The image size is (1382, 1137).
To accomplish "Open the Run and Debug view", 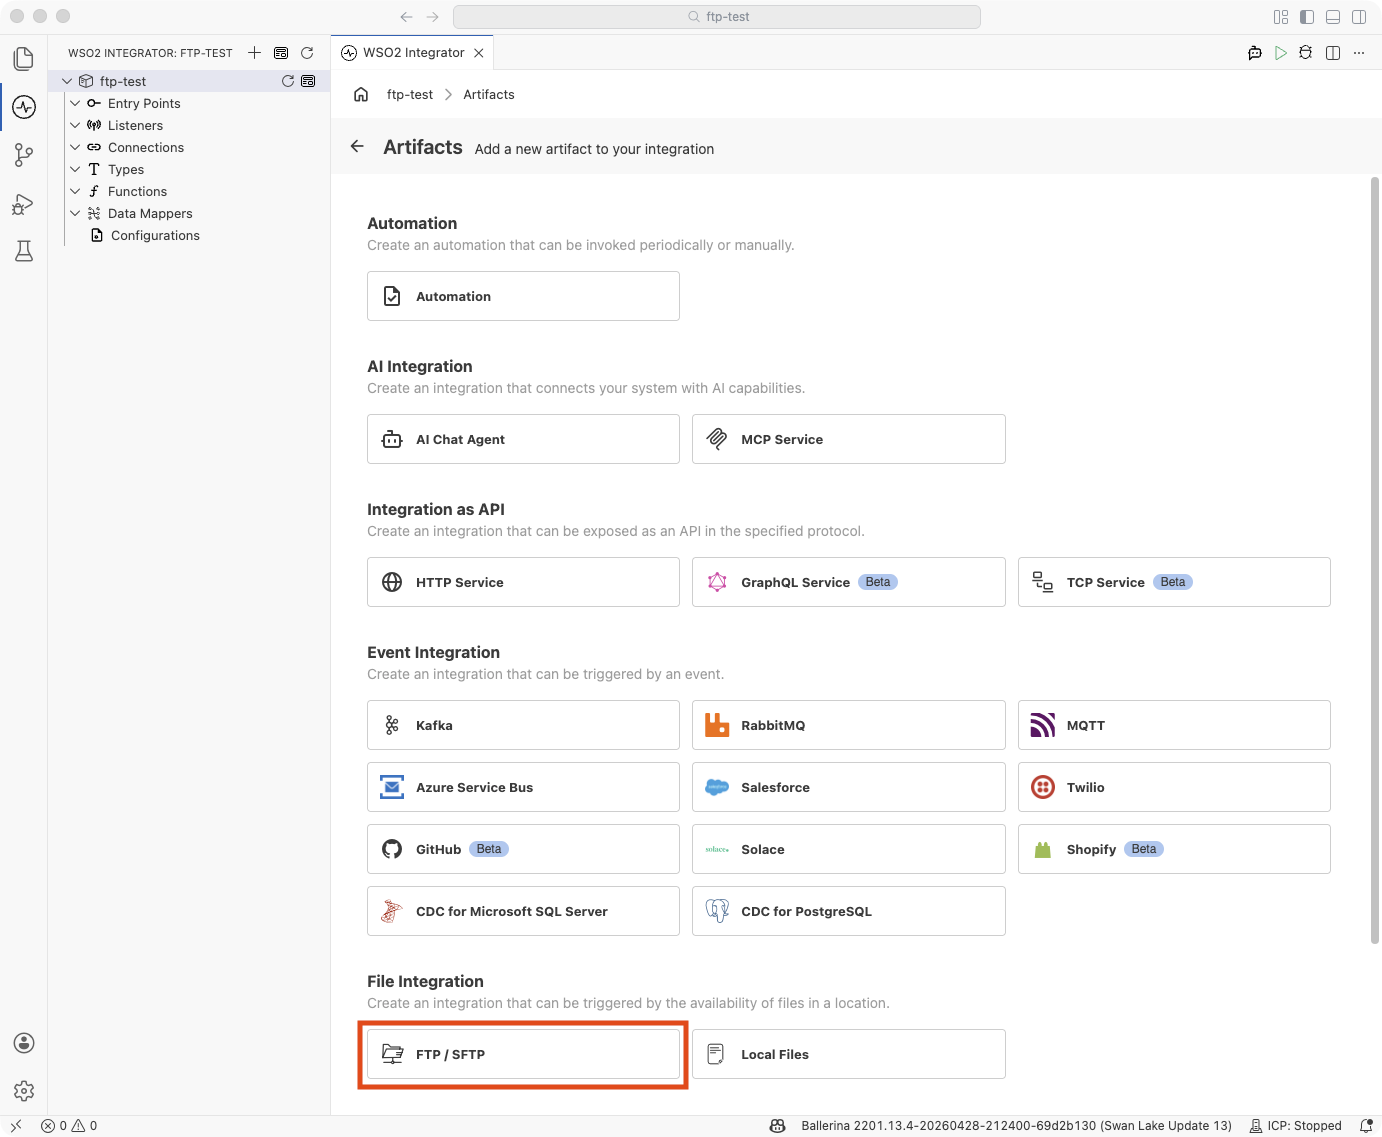I will pyautogui.click(x=24, y=204).
